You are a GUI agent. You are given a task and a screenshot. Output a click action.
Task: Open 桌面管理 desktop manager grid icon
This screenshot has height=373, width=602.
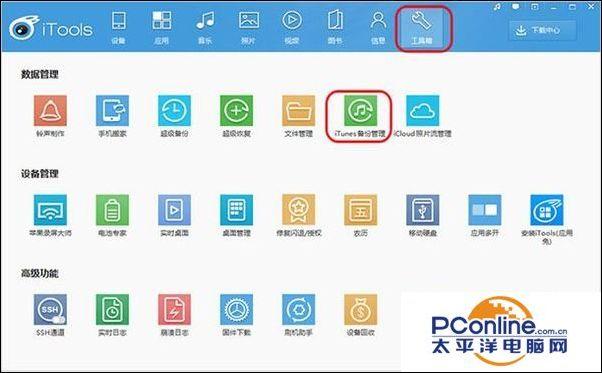click(236, 210)
